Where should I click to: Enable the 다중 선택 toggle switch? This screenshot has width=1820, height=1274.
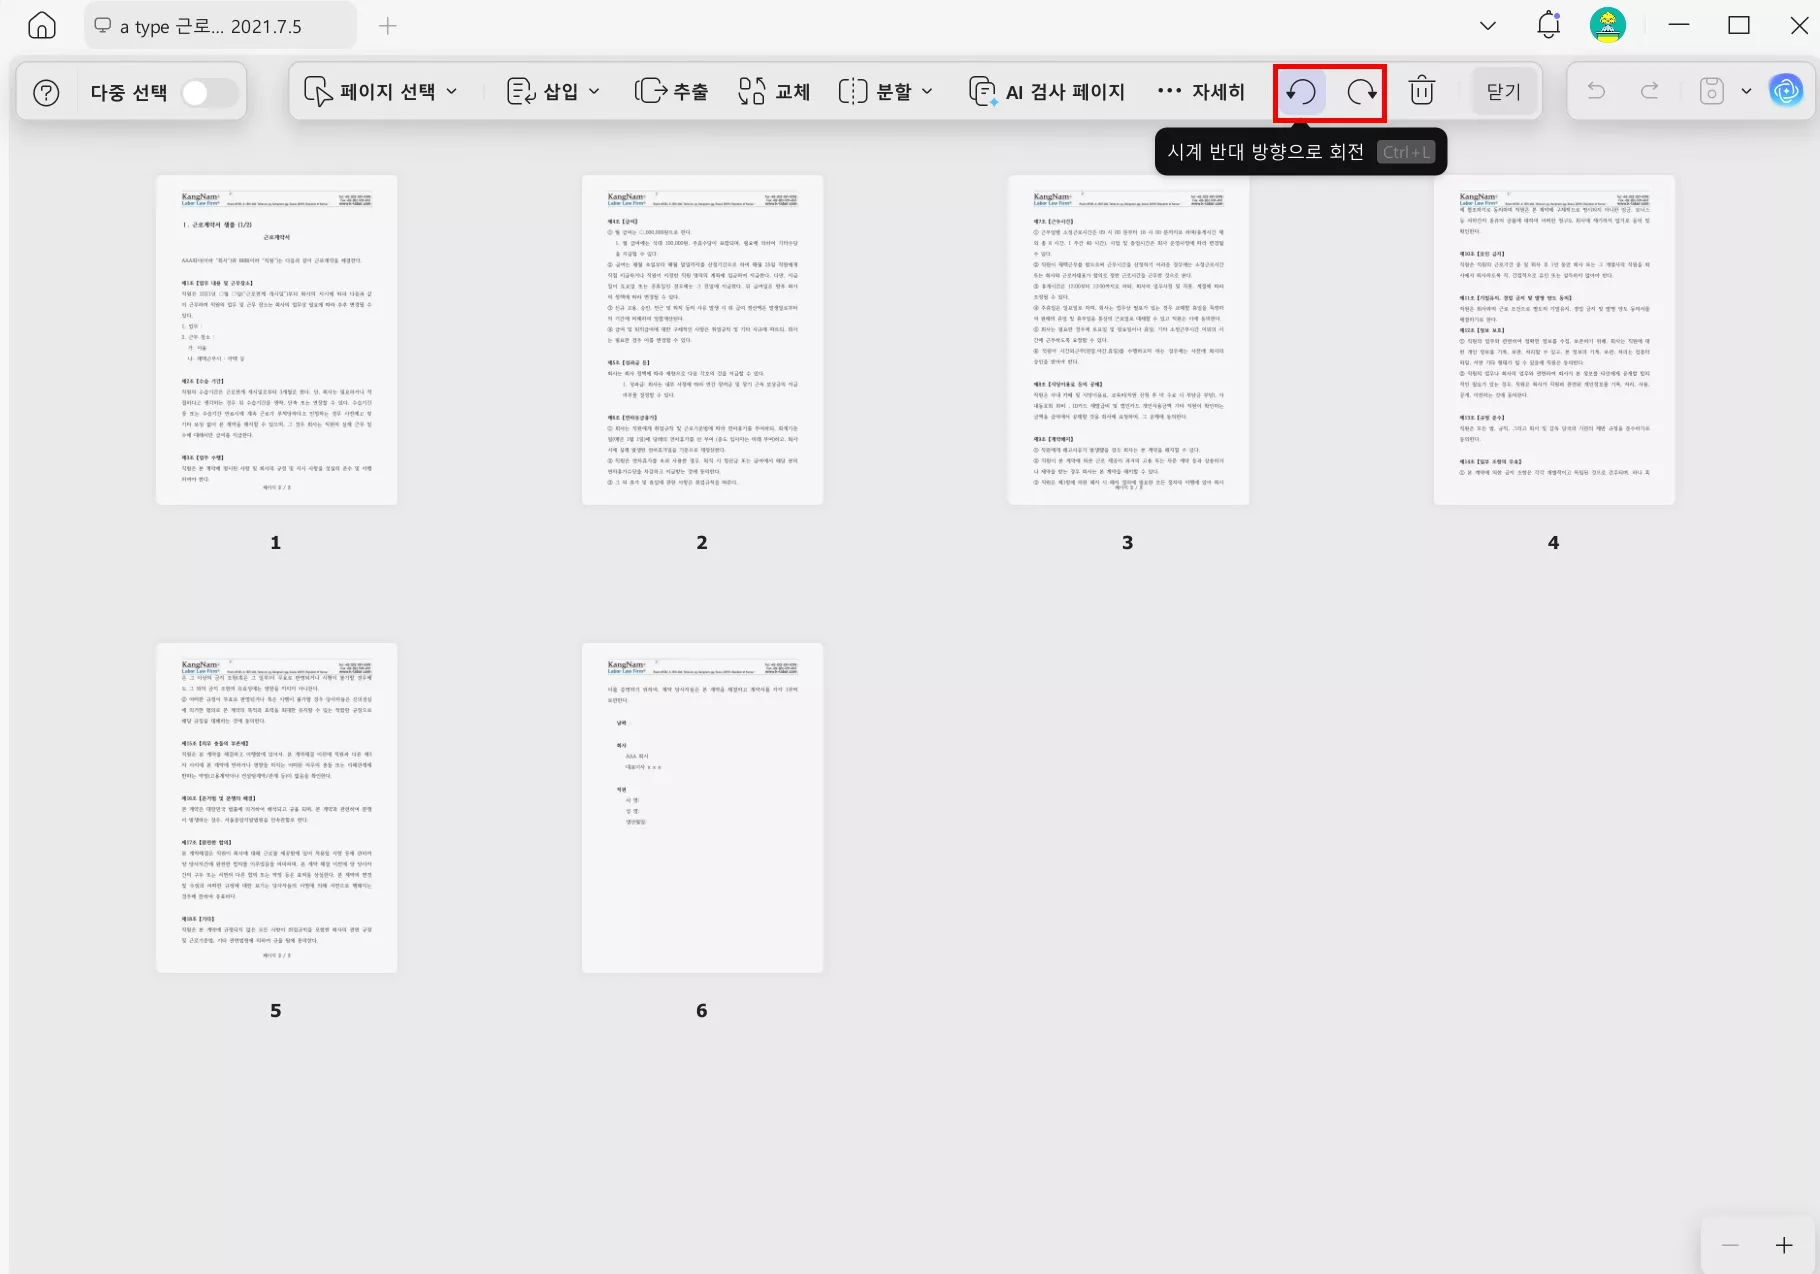pyautogui.click(x=208, y=91)
